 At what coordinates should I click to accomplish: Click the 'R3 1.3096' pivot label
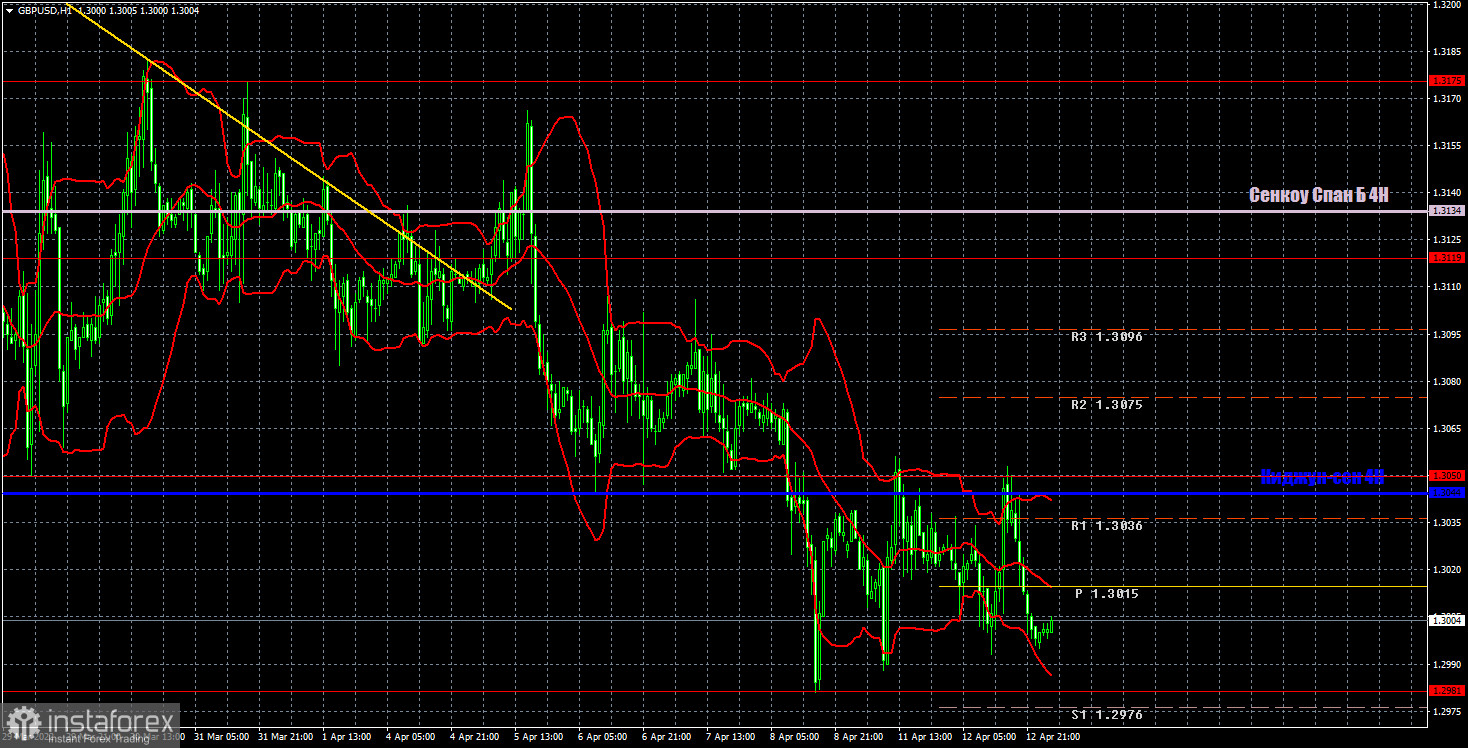1106,337
